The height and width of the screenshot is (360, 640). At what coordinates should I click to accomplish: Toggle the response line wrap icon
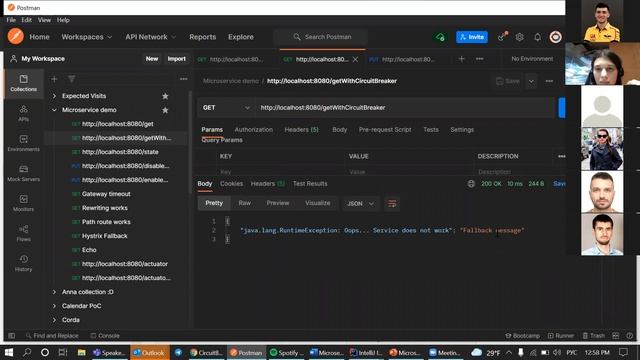click(x=392, y=203)
